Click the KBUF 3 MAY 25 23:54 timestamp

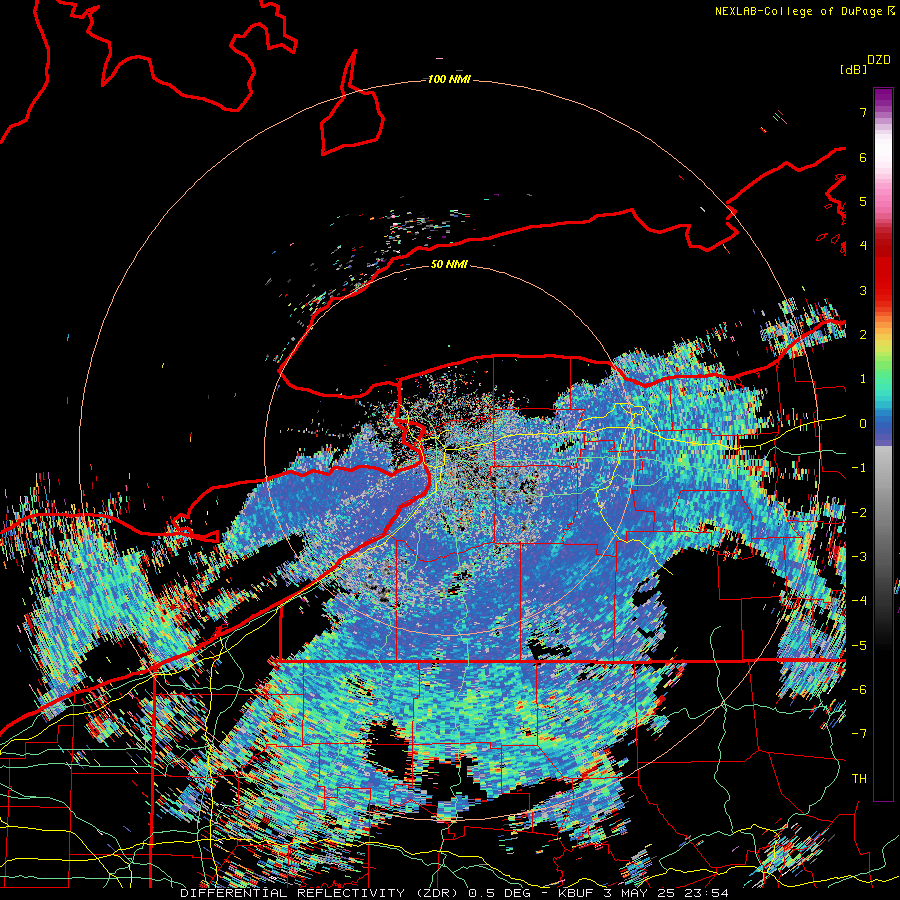pyautogui.click(x=643, y=893)
